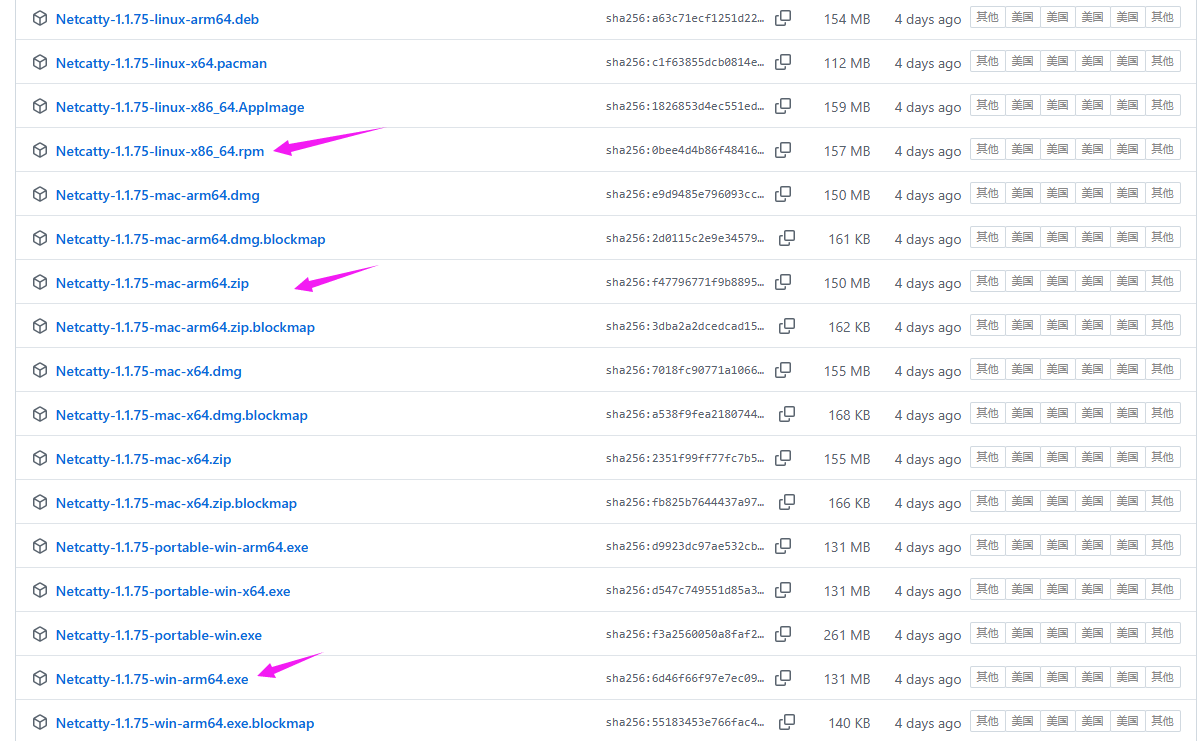Copy sha256 of linux-x64.pacman file
Viewport: 1198px width, 741px height.
click(783, 62)
